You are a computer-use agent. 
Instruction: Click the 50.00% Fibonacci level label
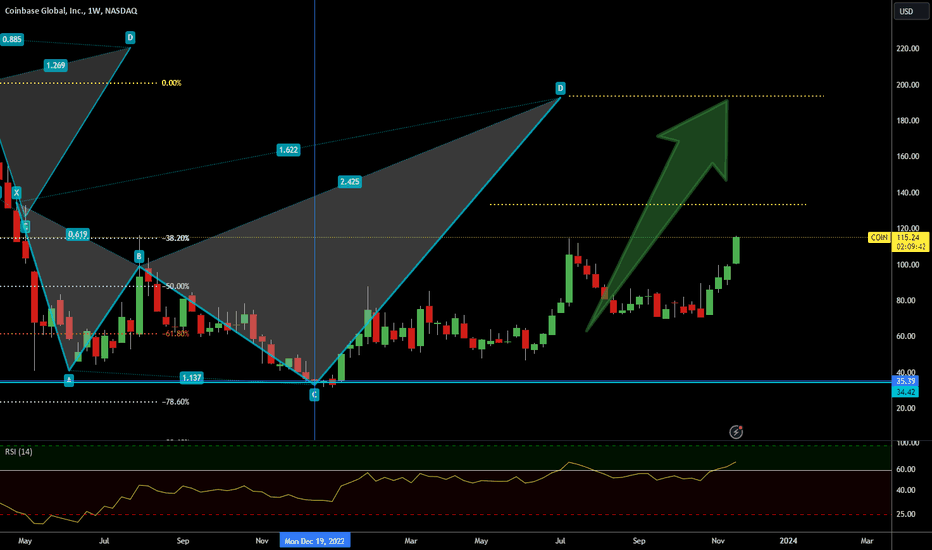[x=175, y=286]
